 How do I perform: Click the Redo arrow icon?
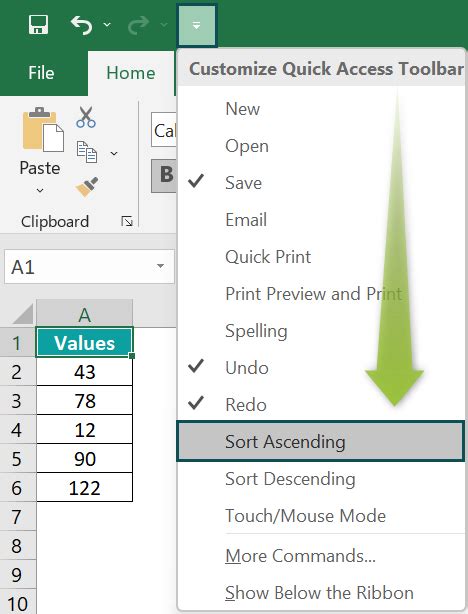point(139,25)
